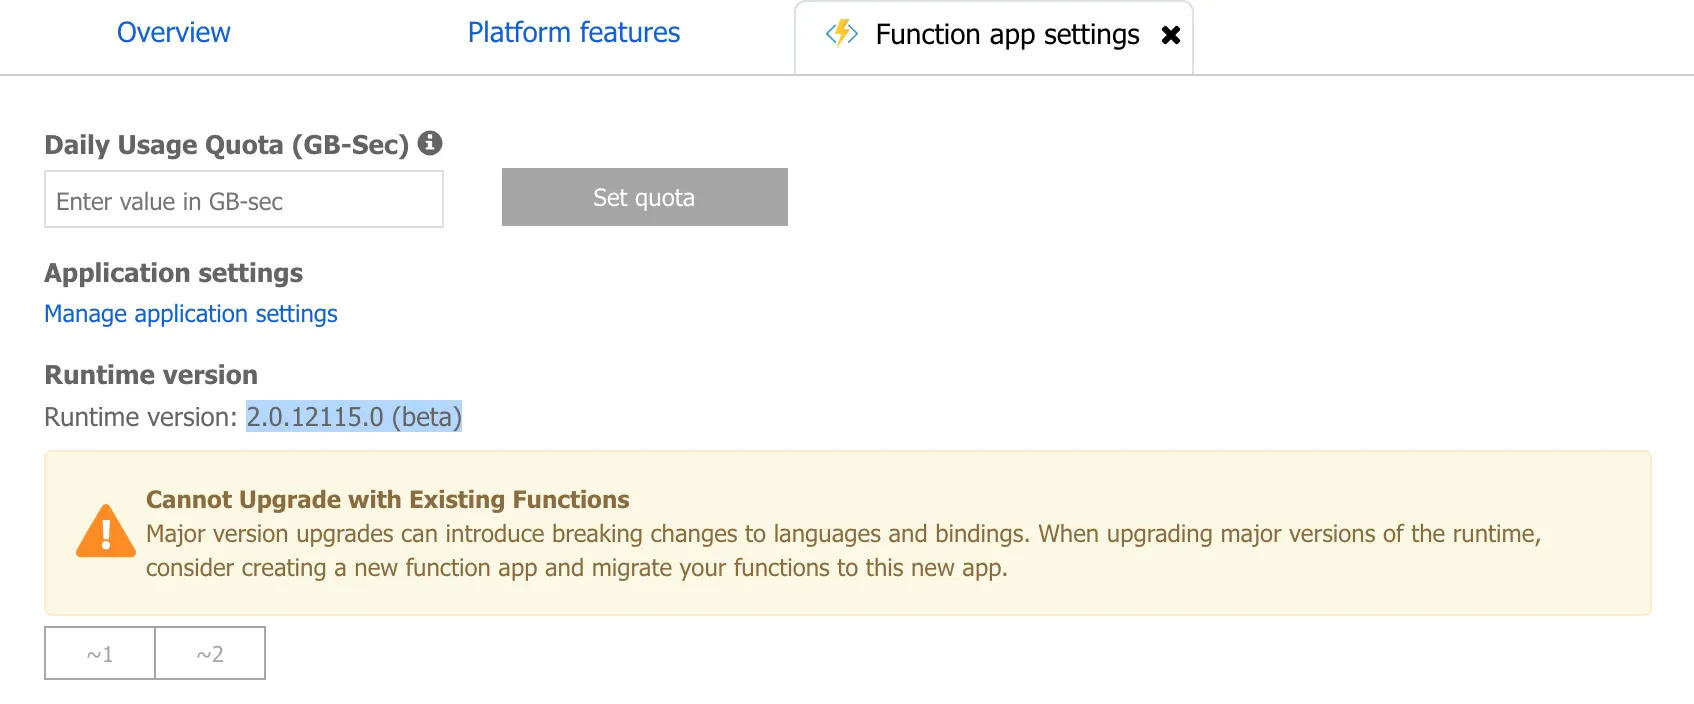The image size is (1694, 704).
Task: Click the orange warning triangle icon
Action: pyautogui.click(x=105, y=531)
